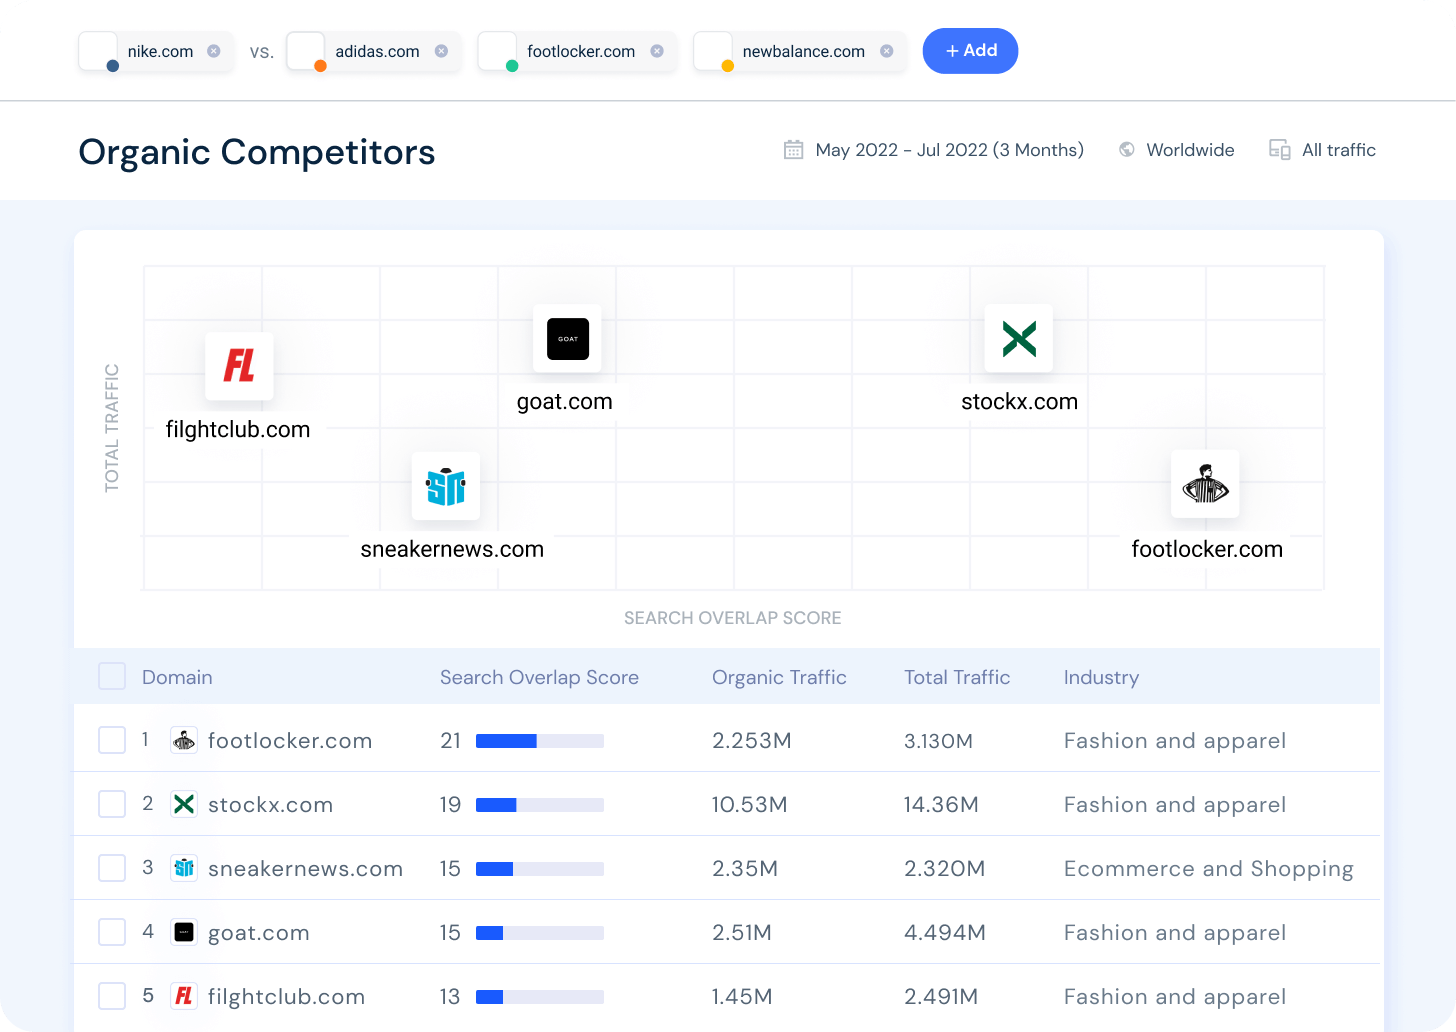Toggle the select-all checkbox in the table header
Image resolution: width=1456 pixels, height=1032 pixels.
click(112, 676)
